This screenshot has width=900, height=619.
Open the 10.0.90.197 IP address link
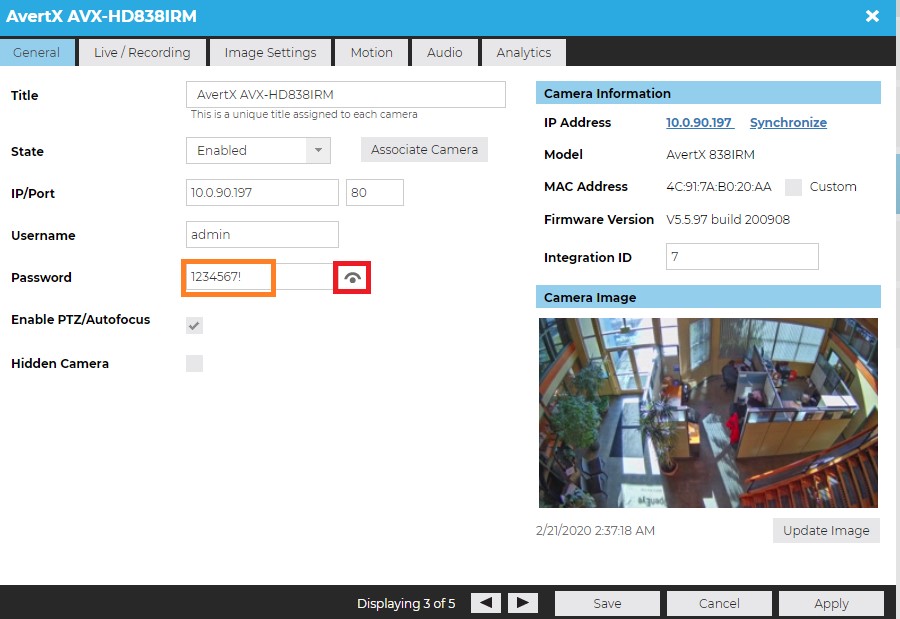[x=699, y=122]
